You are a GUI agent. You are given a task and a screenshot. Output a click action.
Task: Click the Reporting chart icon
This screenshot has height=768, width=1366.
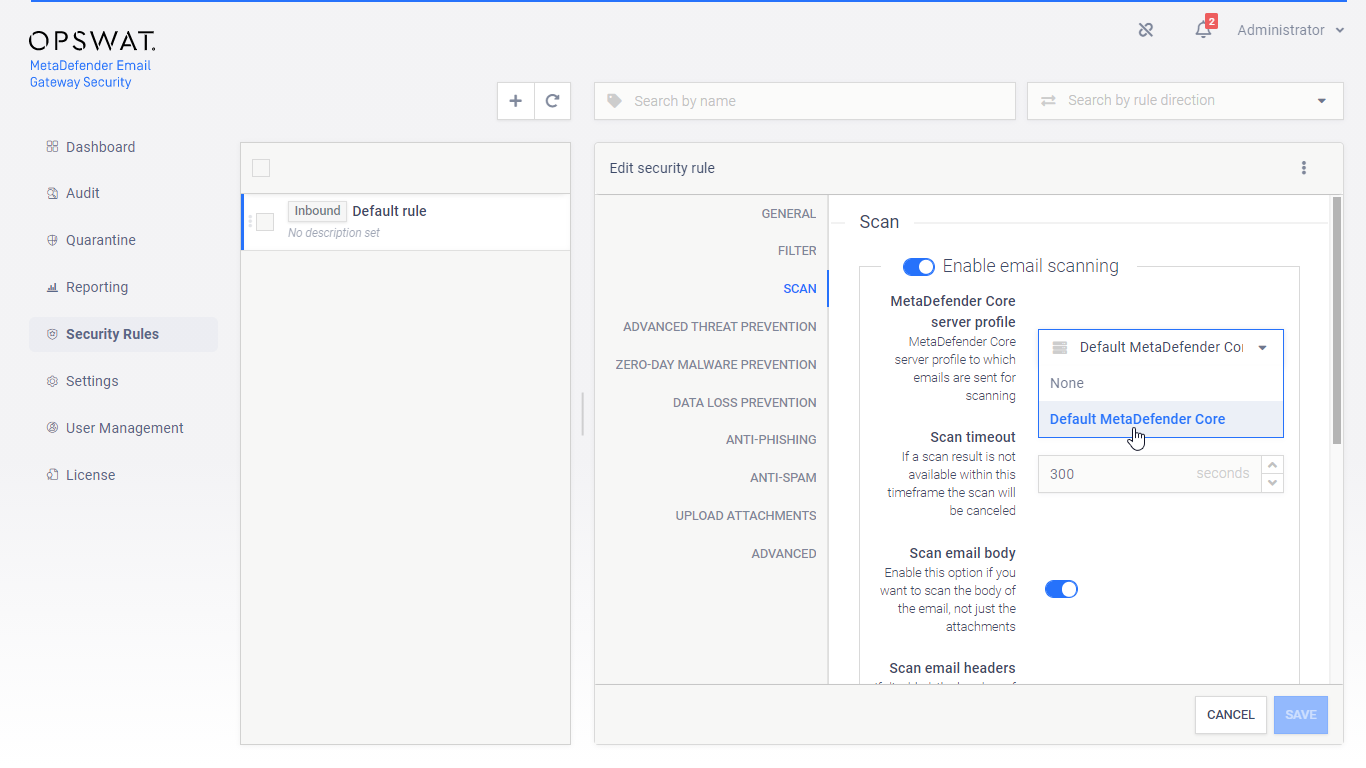point(52,287)
